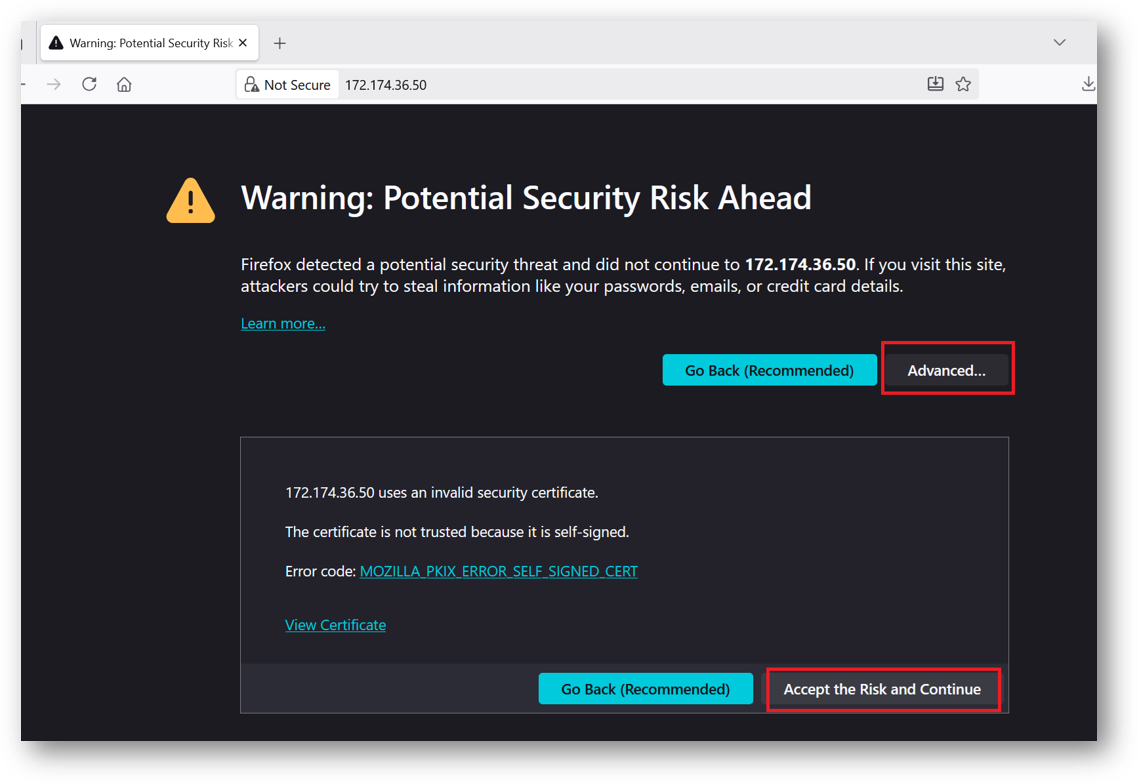Open the Learn more... link
The height and width of the screenshot is (783, 1139).
[x=283, y=323]
